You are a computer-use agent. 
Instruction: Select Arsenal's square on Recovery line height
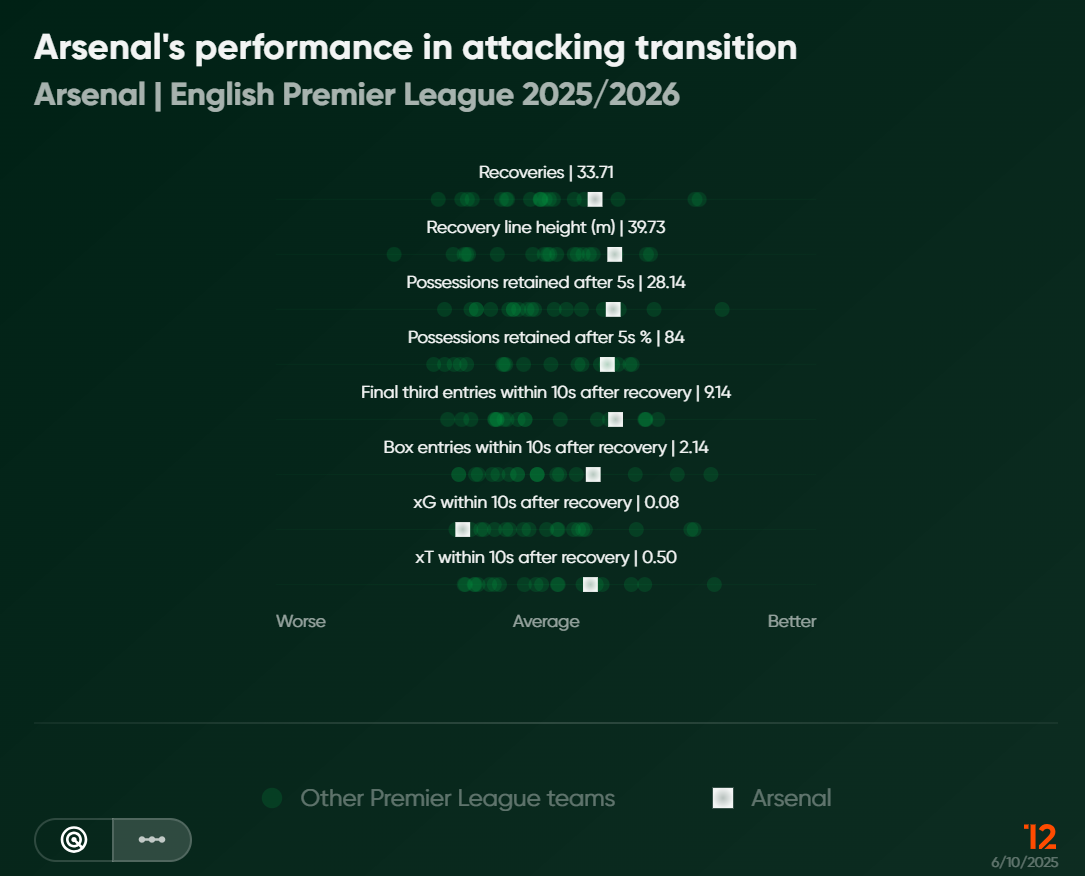(x=615, y=254)
